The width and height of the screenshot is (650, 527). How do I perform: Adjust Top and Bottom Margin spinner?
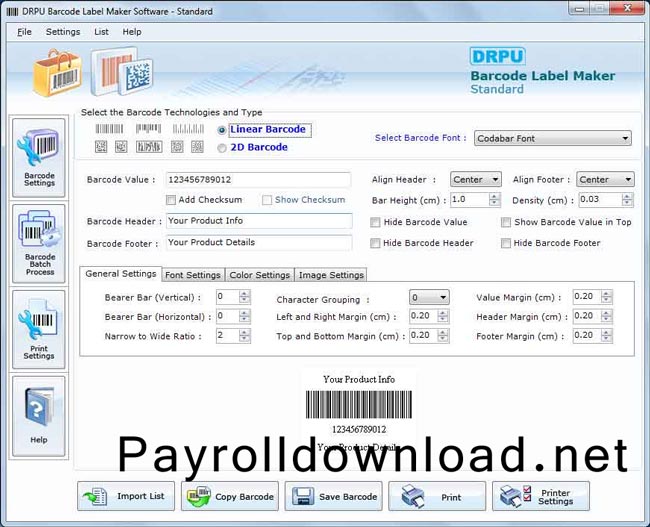(443, 336)
